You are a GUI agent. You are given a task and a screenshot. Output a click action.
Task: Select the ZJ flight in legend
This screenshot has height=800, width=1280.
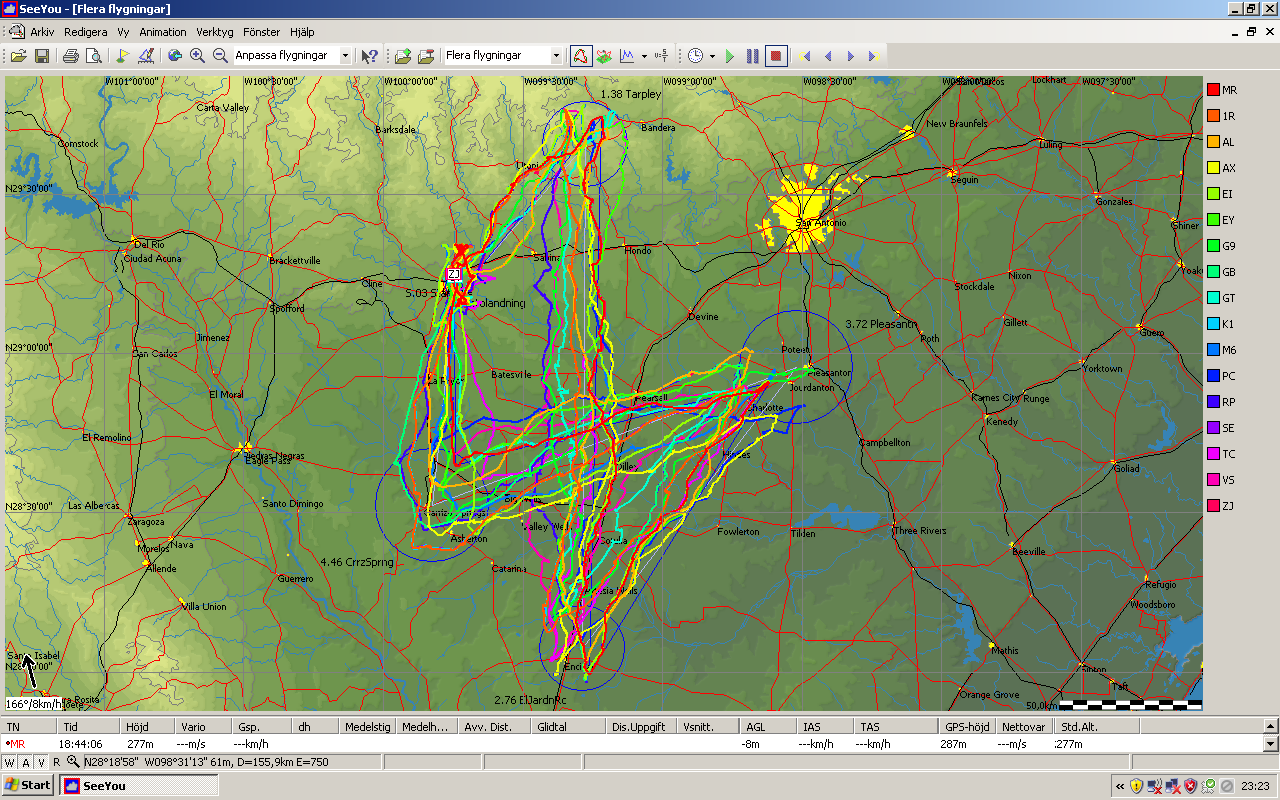(x=1222, y=506)
